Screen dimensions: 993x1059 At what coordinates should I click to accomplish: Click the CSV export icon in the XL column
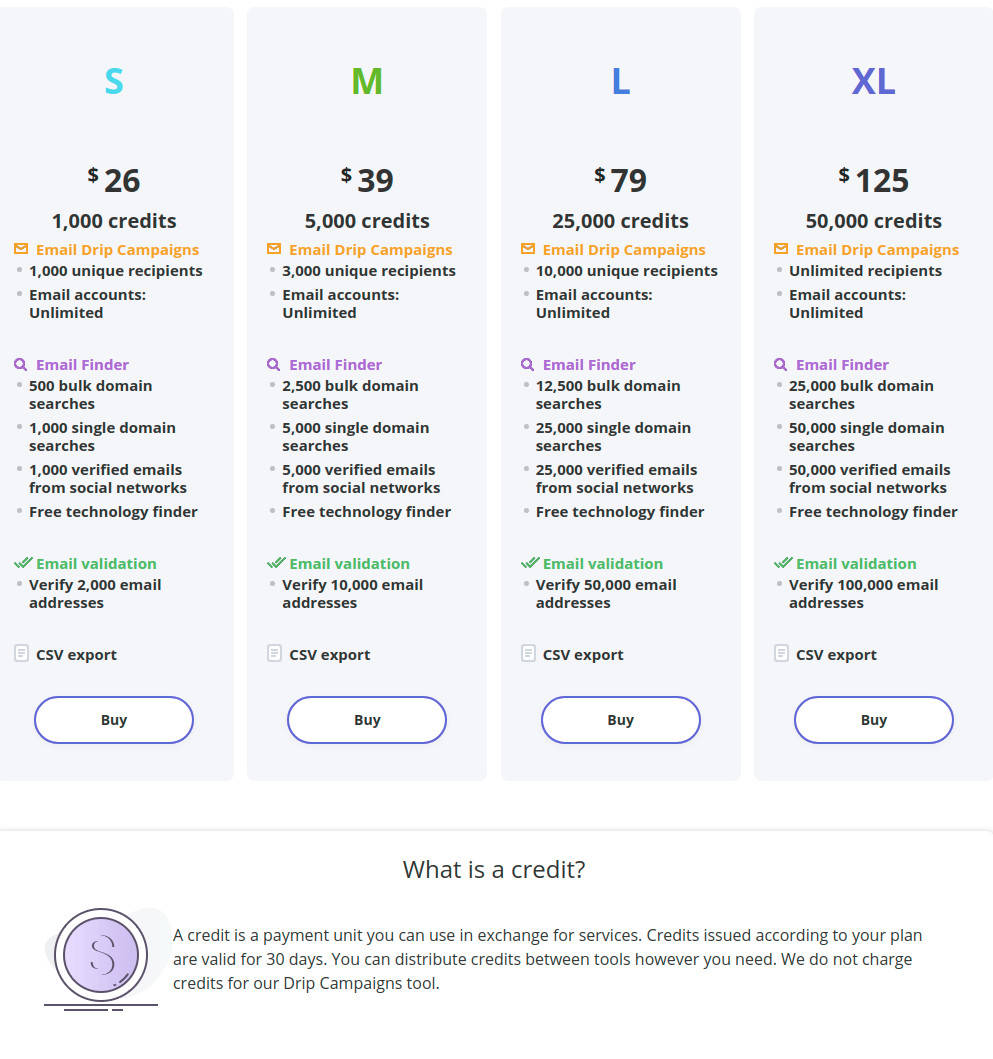click(781, 653)
